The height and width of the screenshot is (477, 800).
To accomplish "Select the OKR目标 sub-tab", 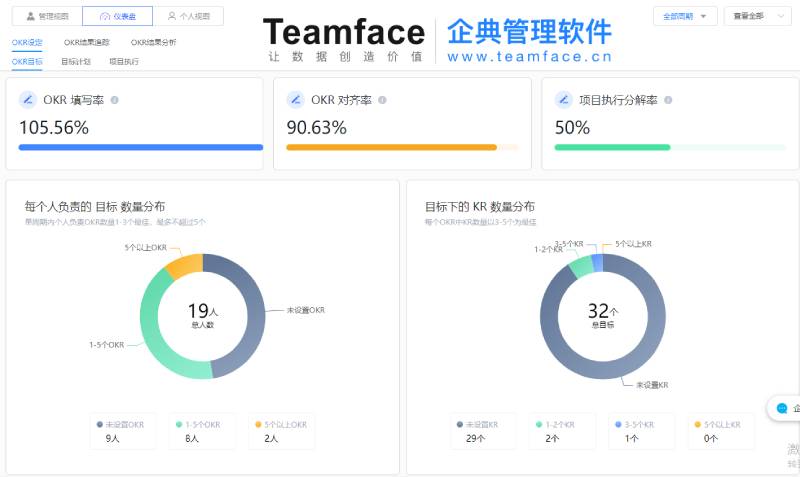I will point(27,62).
